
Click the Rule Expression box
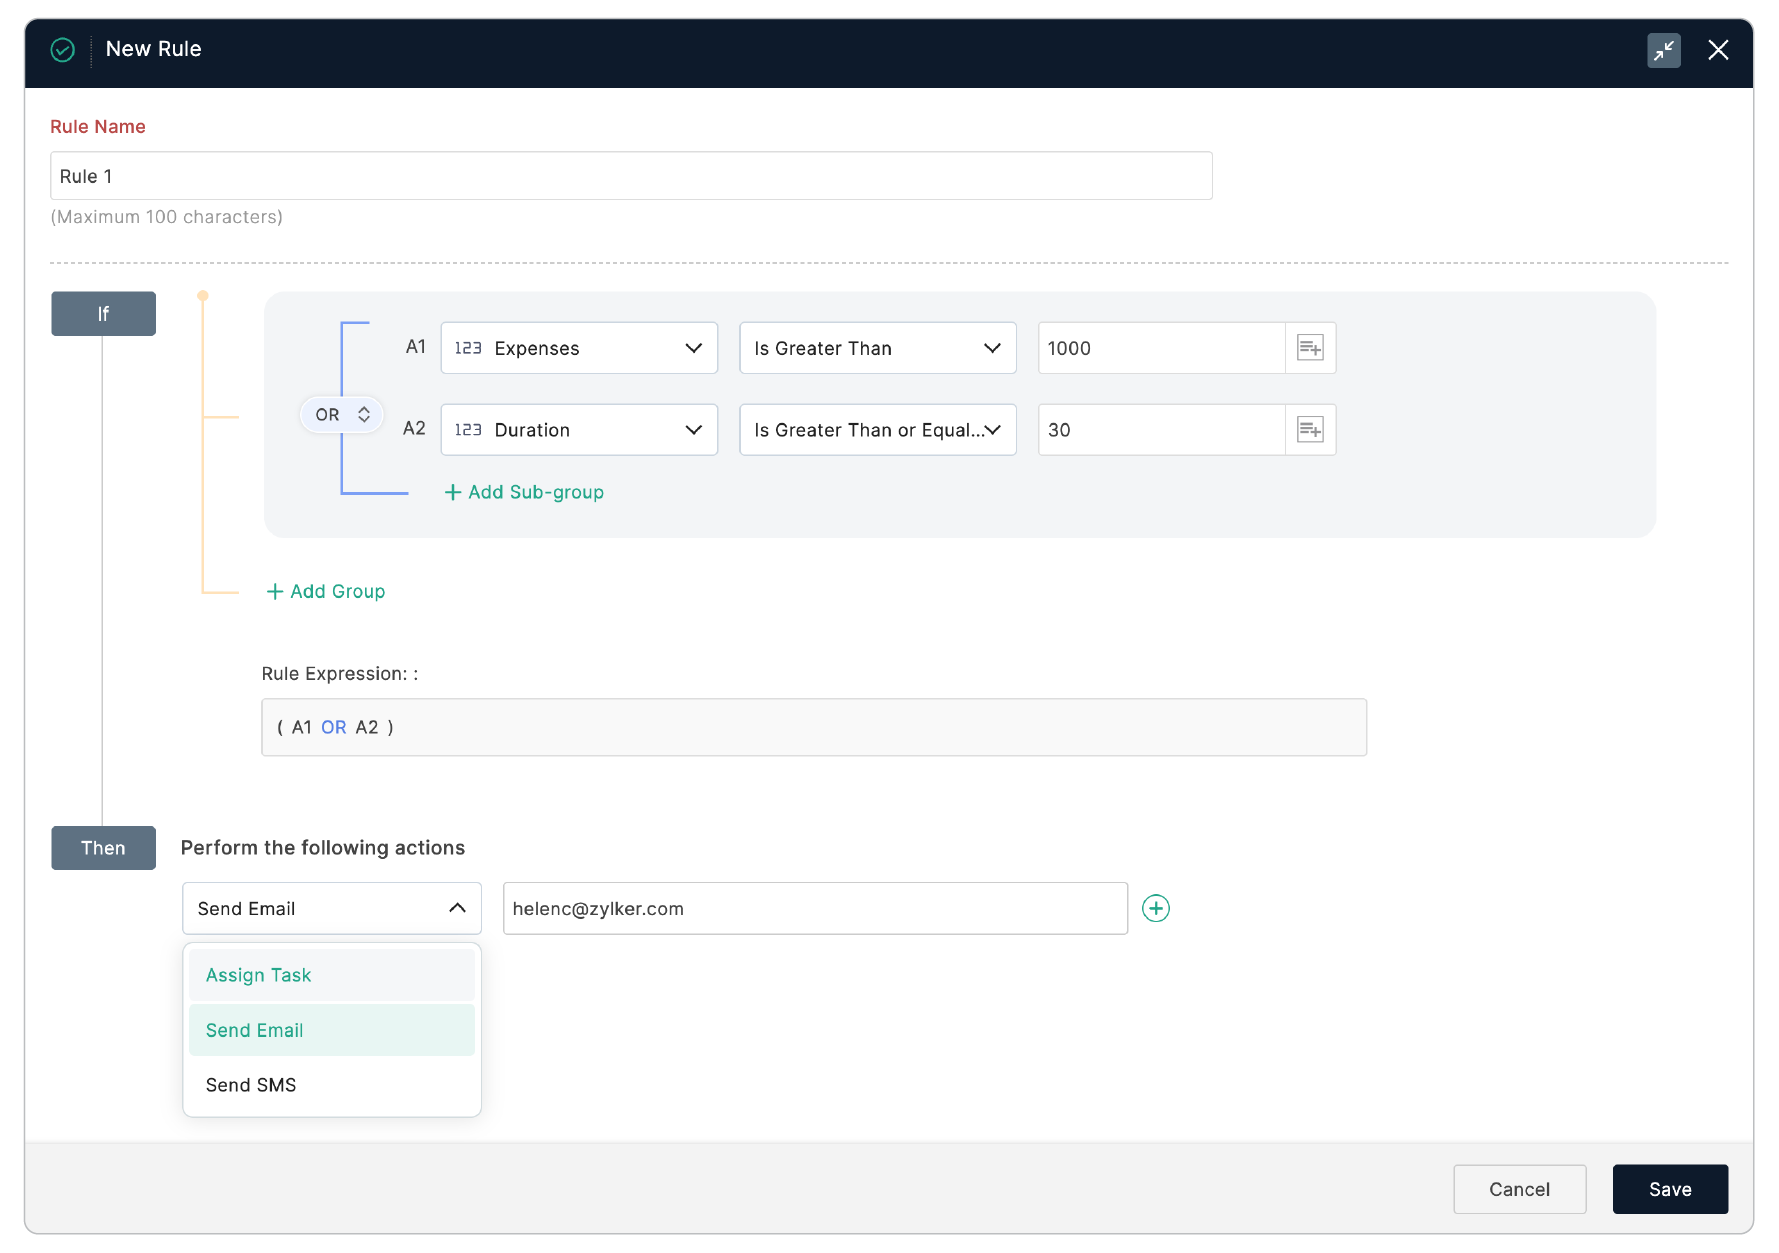click(x=814, y=727)
